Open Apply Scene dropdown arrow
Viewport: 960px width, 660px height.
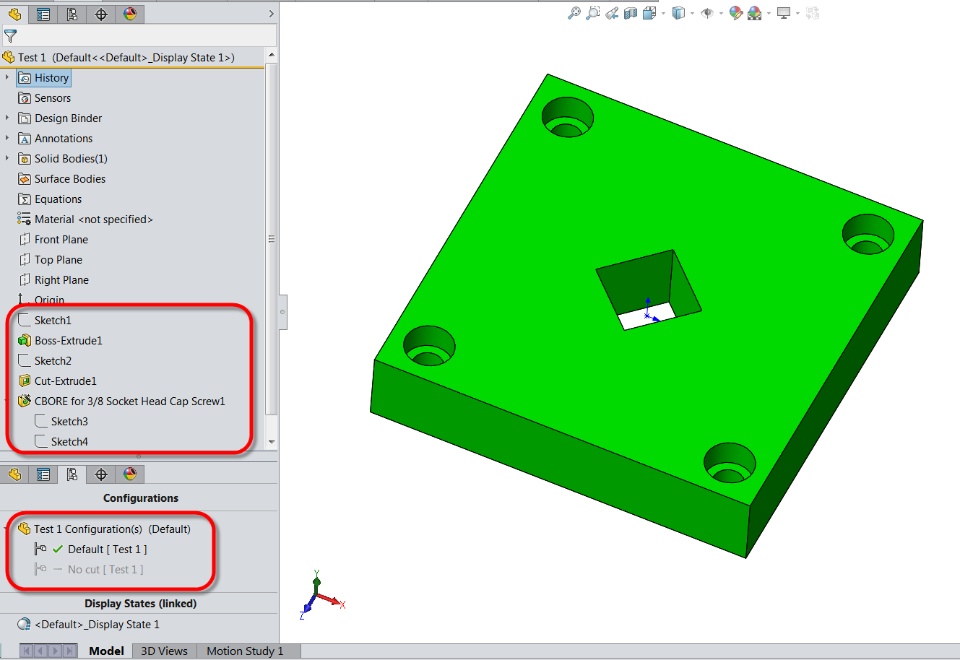769,13
